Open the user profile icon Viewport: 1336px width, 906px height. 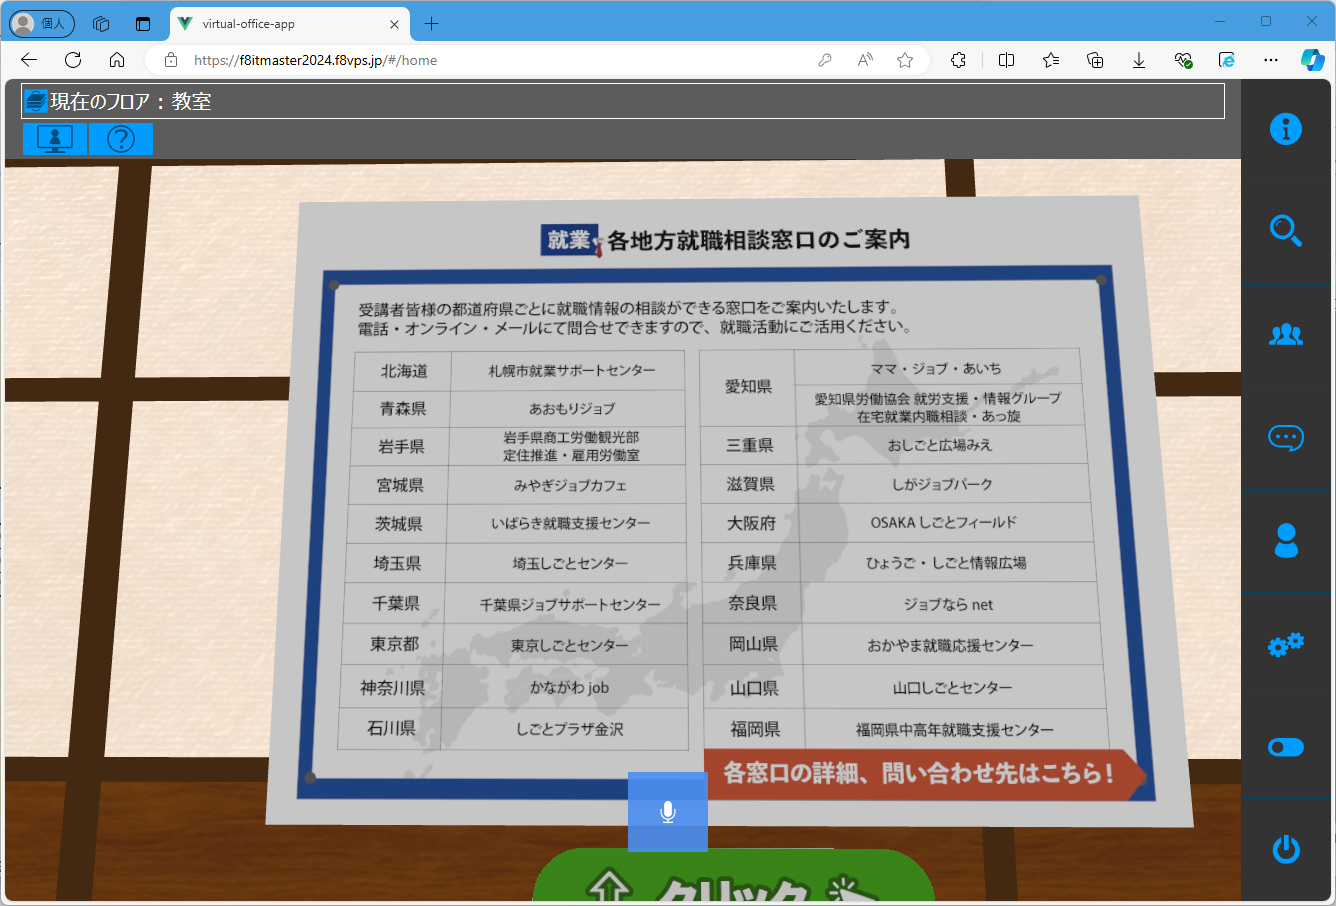coord(1286,541)
